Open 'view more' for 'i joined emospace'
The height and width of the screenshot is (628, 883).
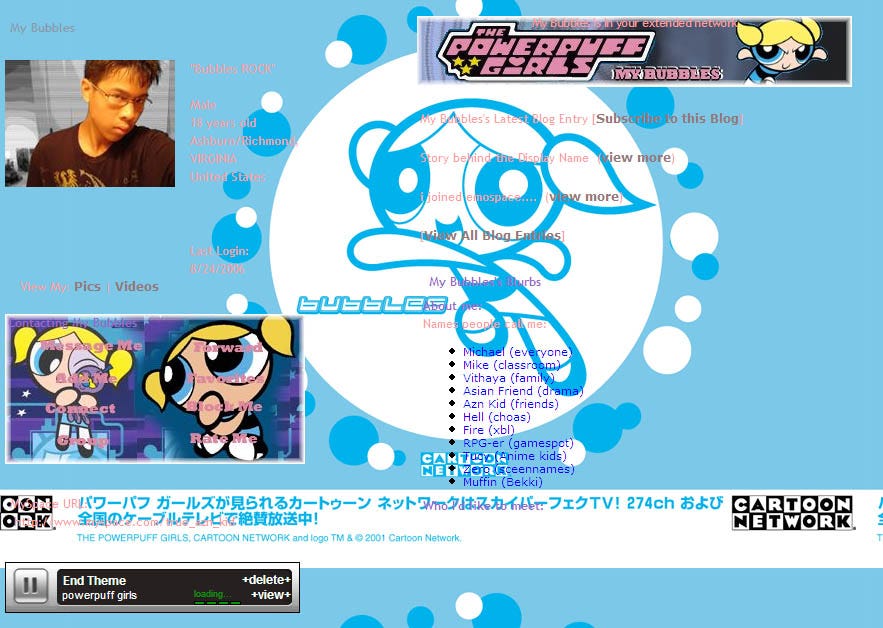point(584,197)
